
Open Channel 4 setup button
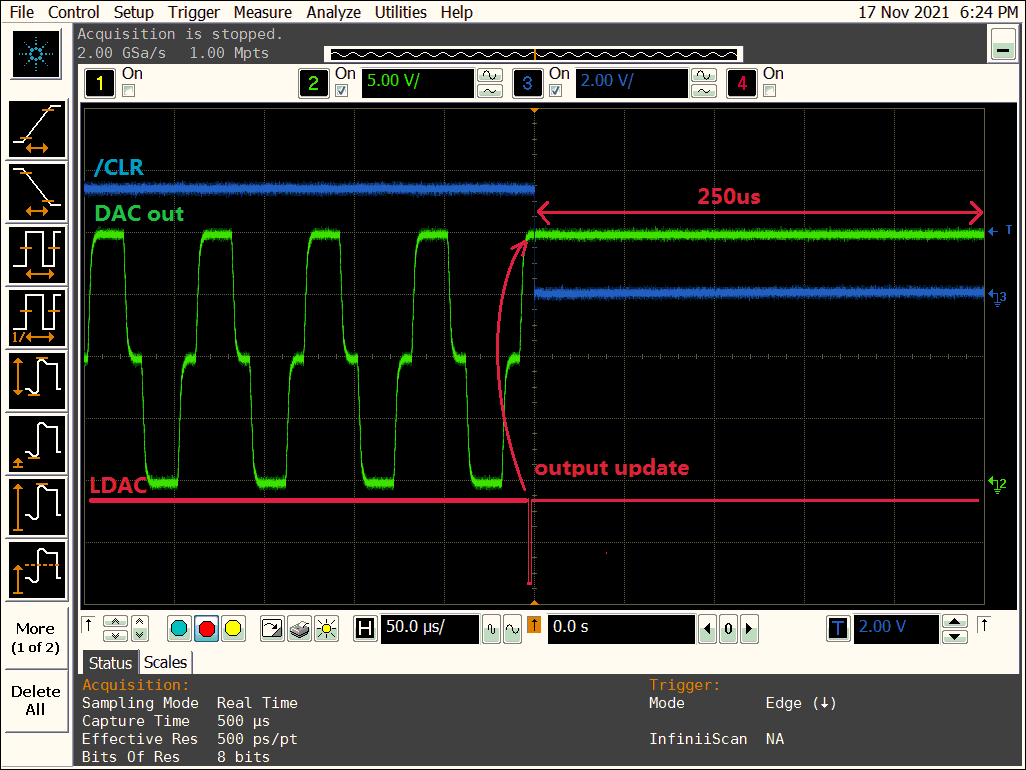[741, 83]
